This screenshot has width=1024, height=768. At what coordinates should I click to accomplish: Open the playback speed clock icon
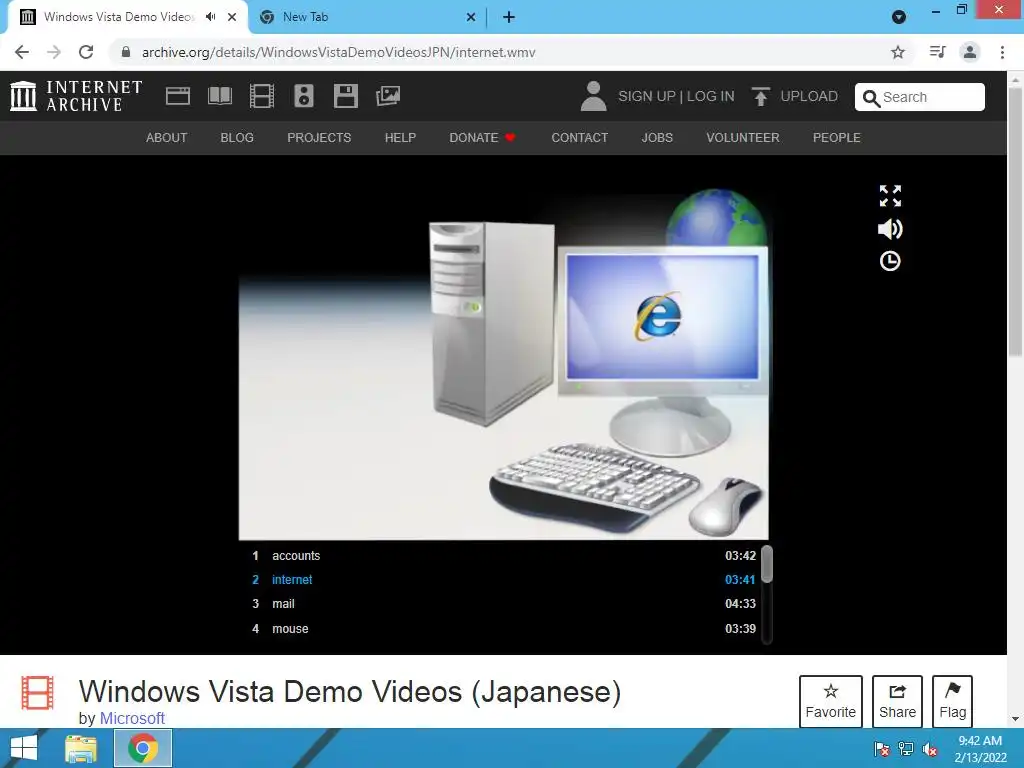click(x=890, y=261)
